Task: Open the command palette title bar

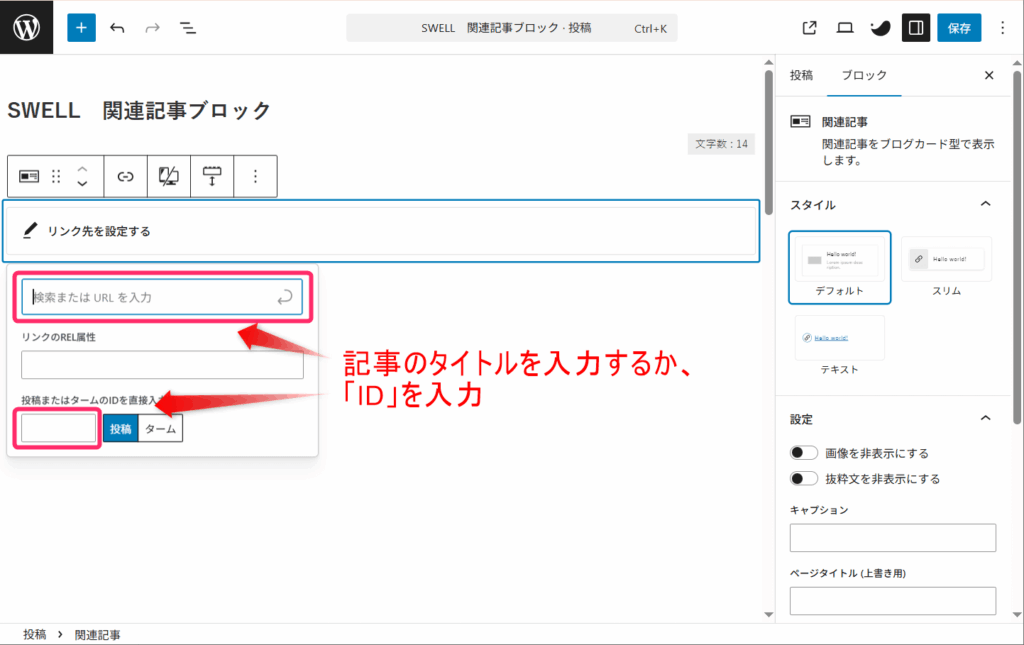Action: pos(511,28)
